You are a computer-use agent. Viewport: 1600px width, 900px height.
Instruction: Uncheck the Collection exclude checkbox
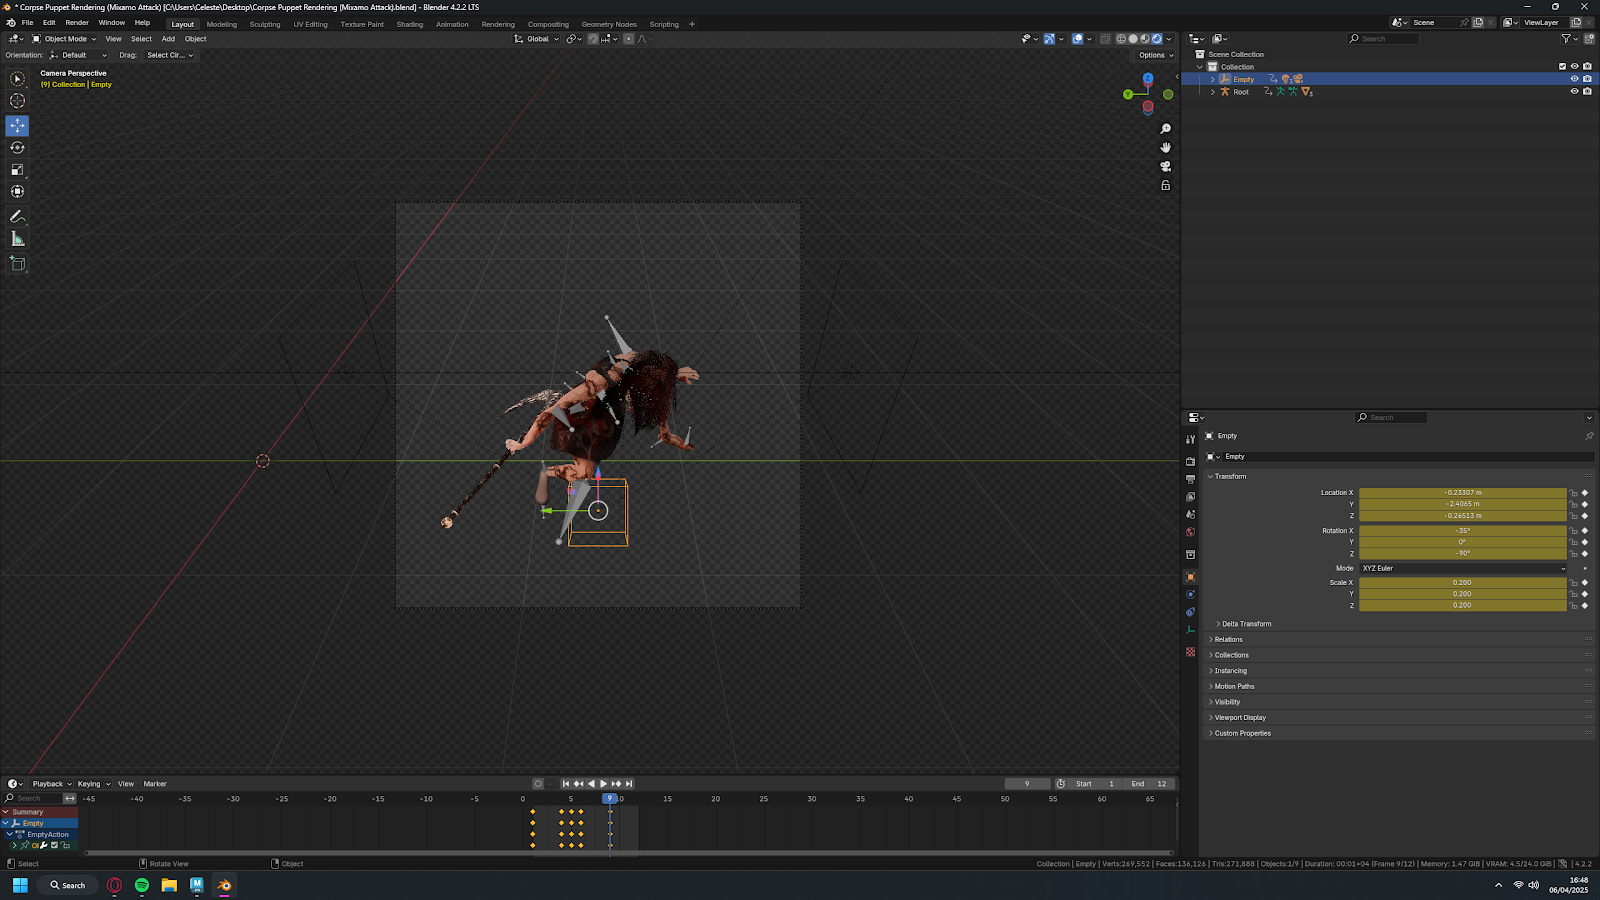[x=1562, y=67]
